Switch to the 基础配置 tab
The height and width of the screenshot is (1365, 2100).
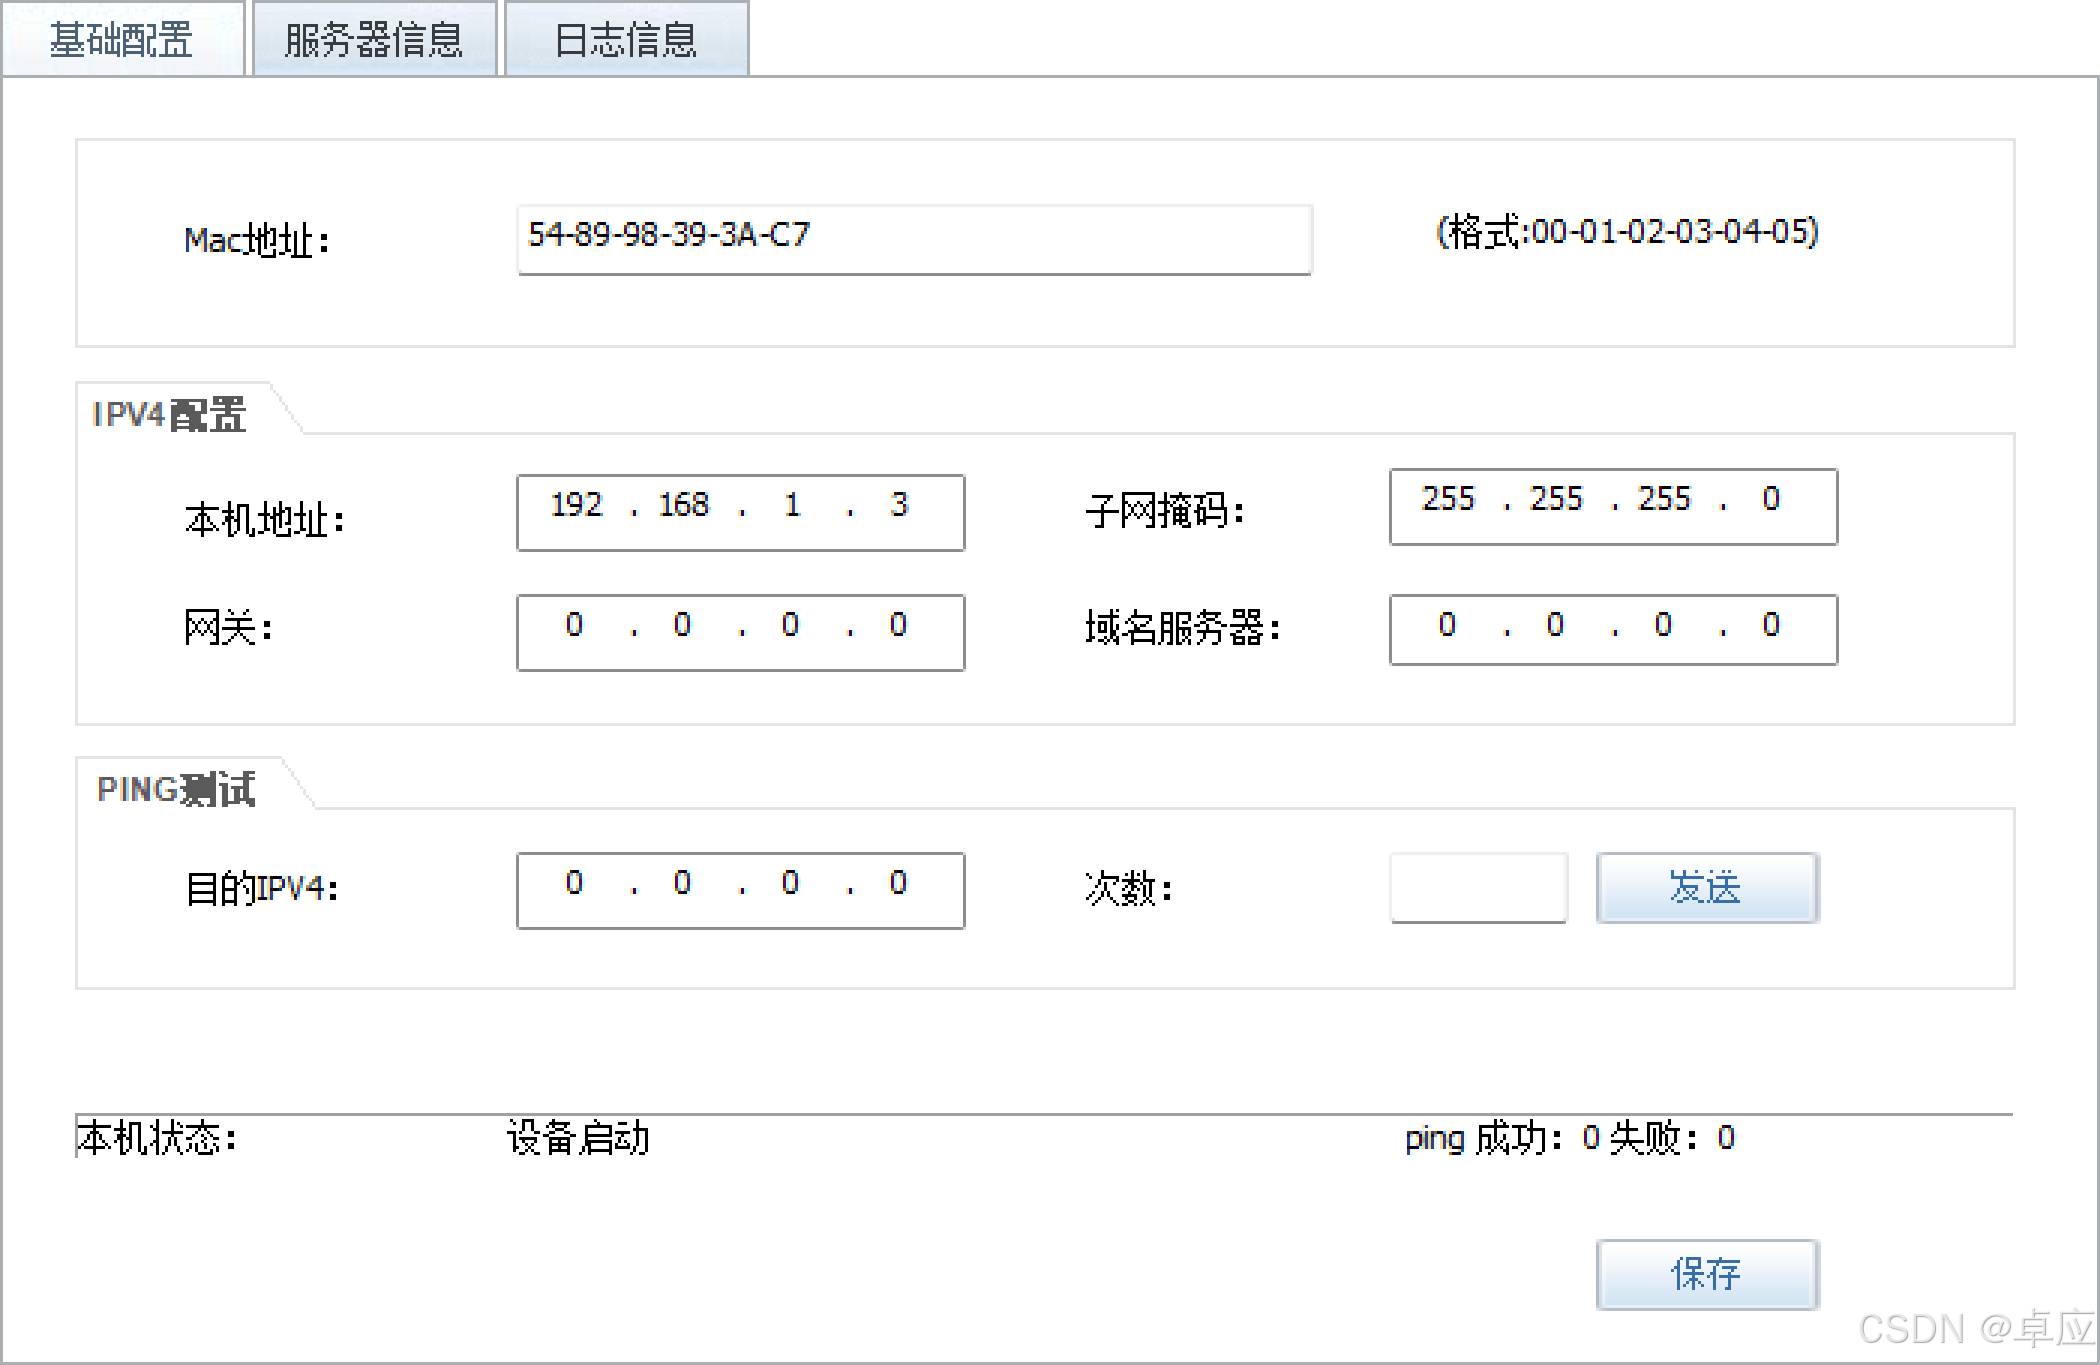(x=123, y=39)
